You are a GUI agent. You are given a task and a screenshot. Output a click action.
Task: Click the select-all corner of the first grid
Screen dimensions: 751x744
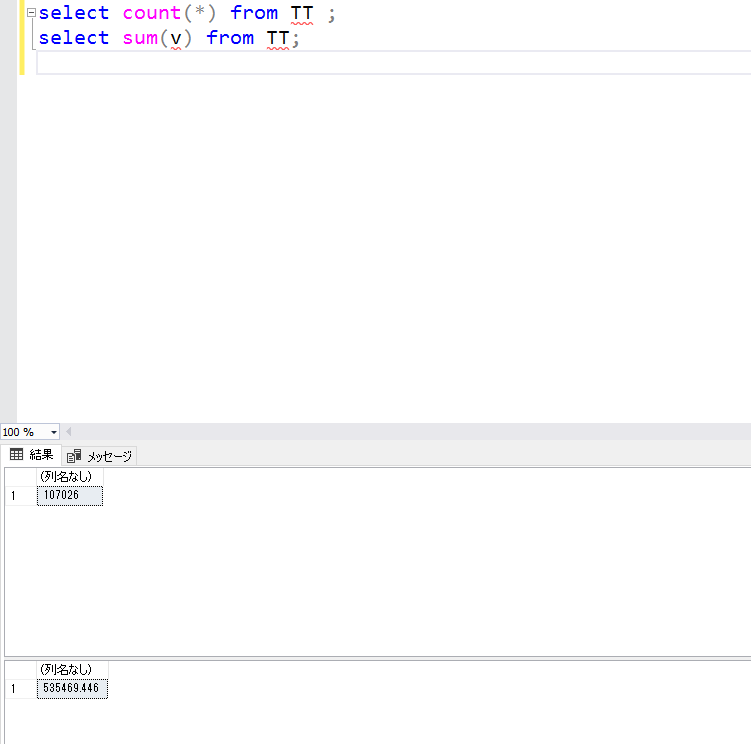pos(19,476)
